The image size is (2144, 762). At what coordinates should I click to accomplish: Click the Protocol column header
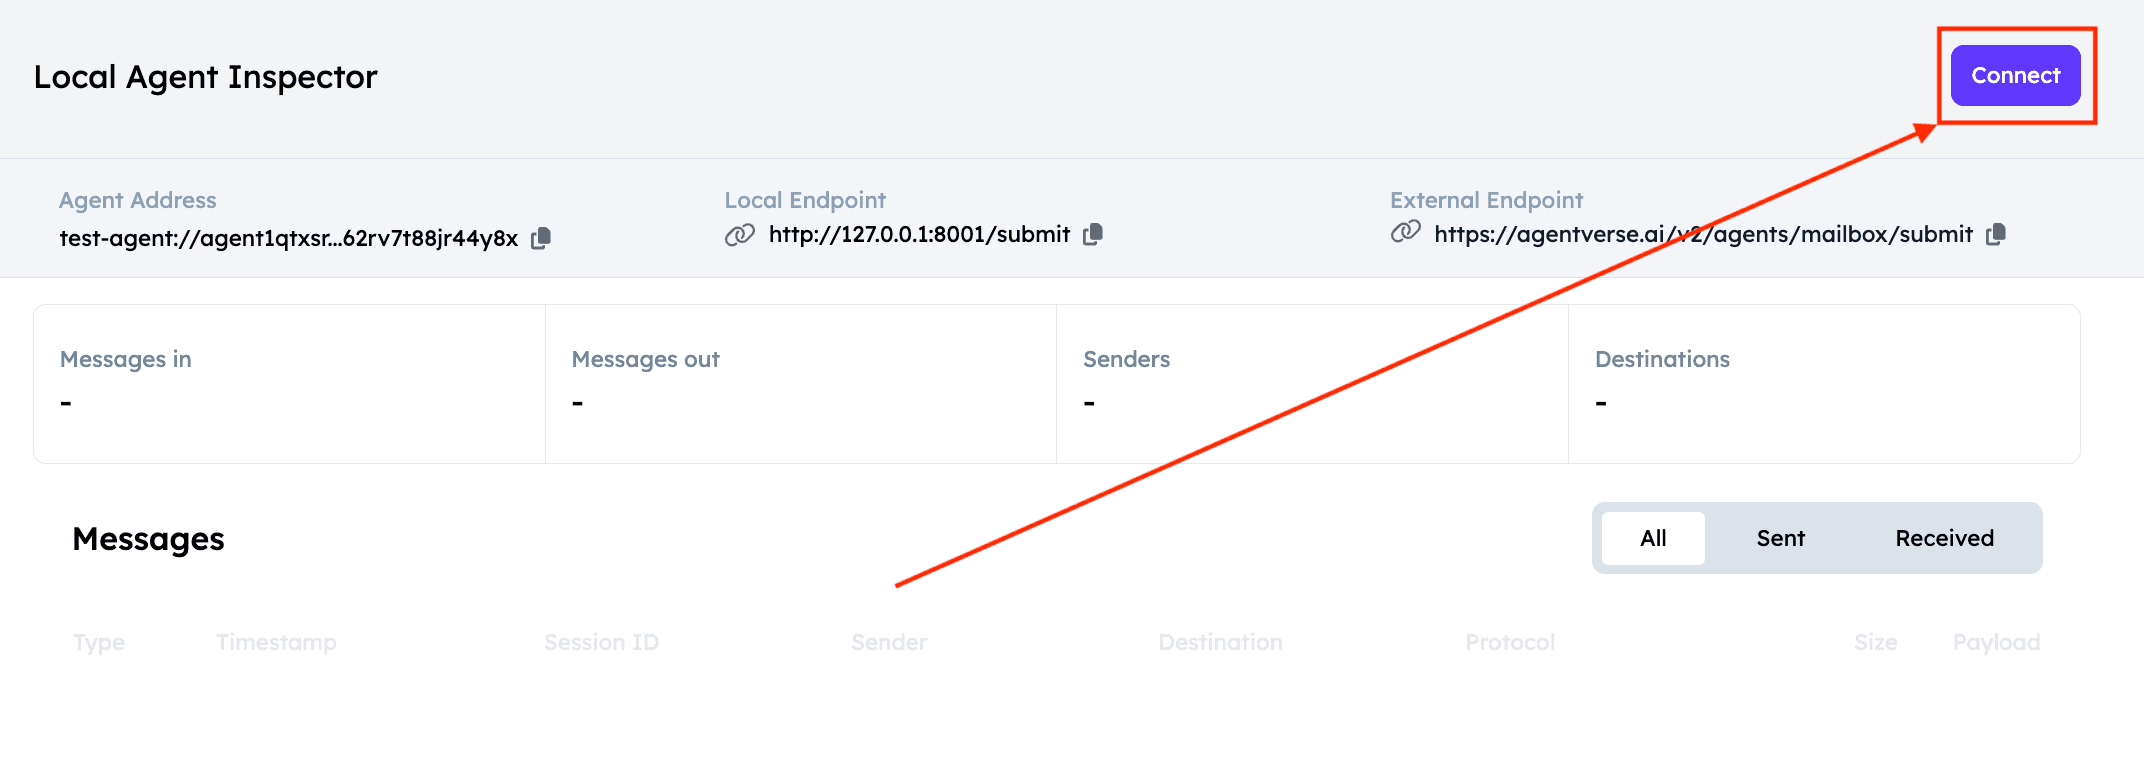tap(1510, 642)
